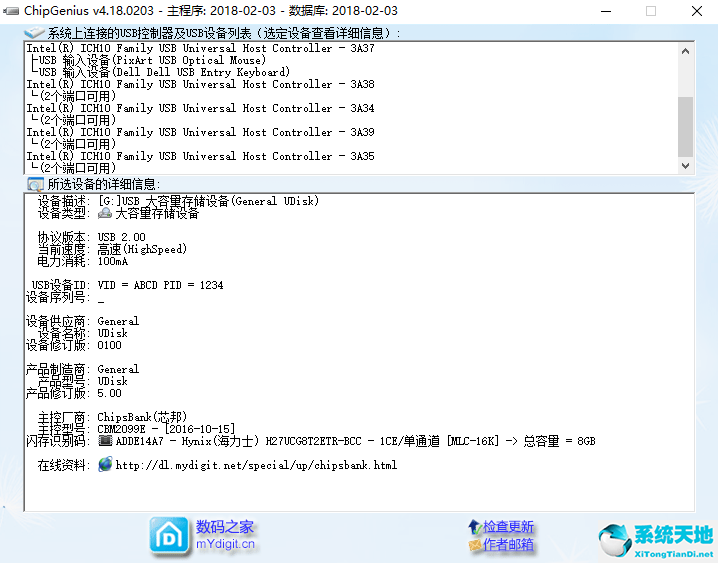Click the 检查更新 link
The image size is (718, 563).
(508, 526)
